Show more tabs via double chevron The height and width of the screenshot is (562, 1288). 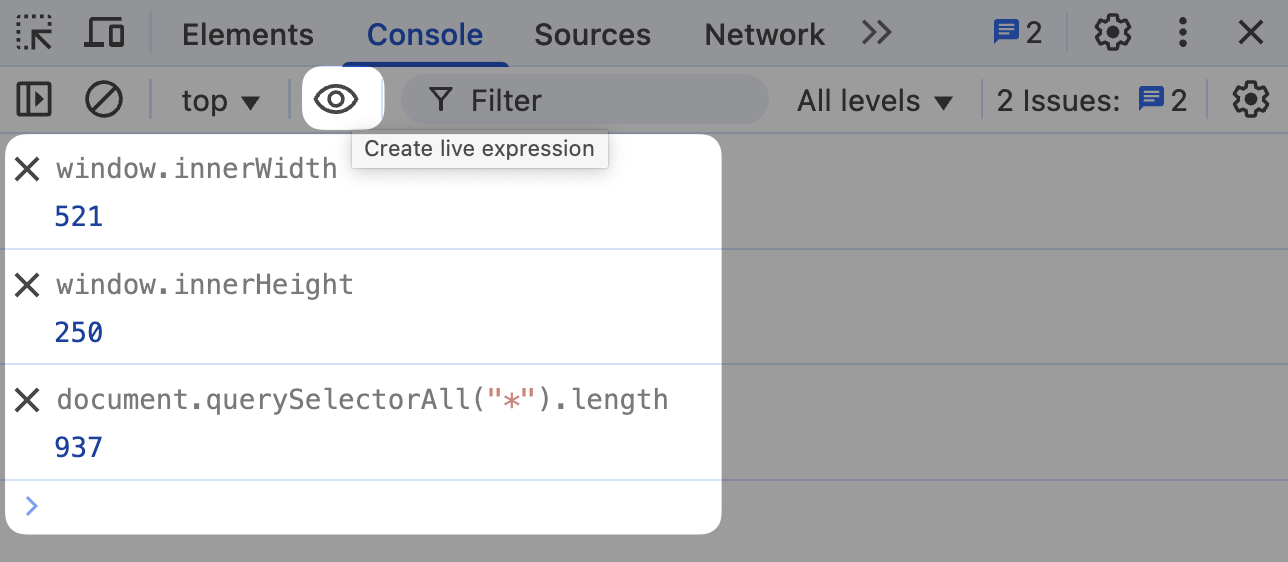[877, 33]
